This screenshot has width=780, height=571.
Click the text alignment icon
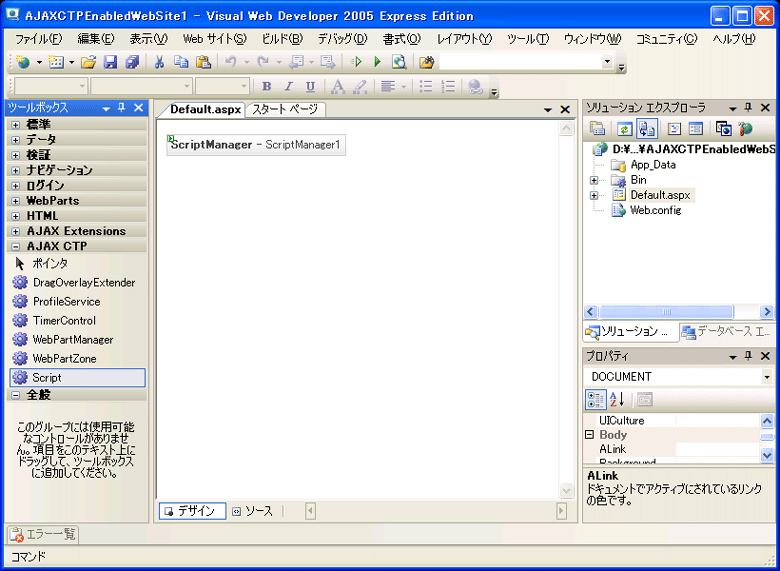point(388,87)
